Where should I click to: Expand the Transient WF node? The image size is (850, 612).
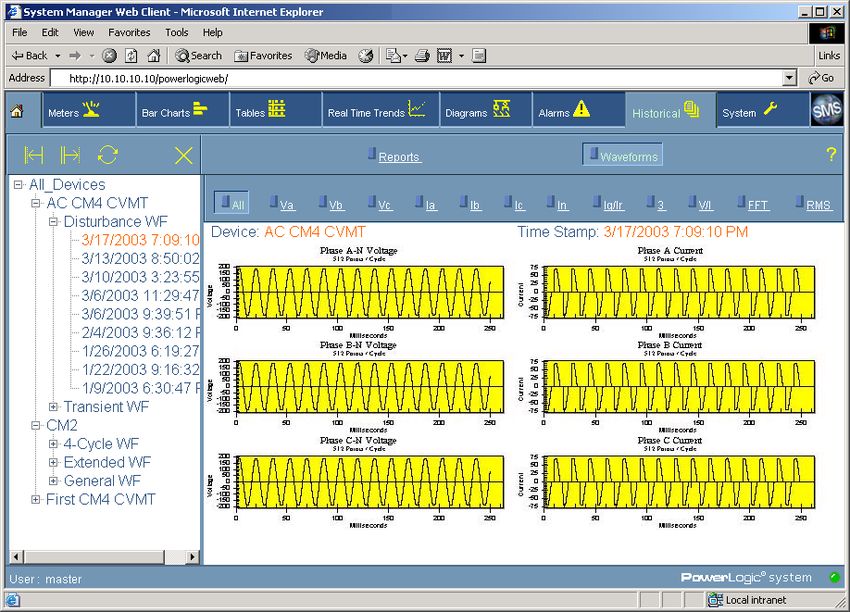[53, 407]
